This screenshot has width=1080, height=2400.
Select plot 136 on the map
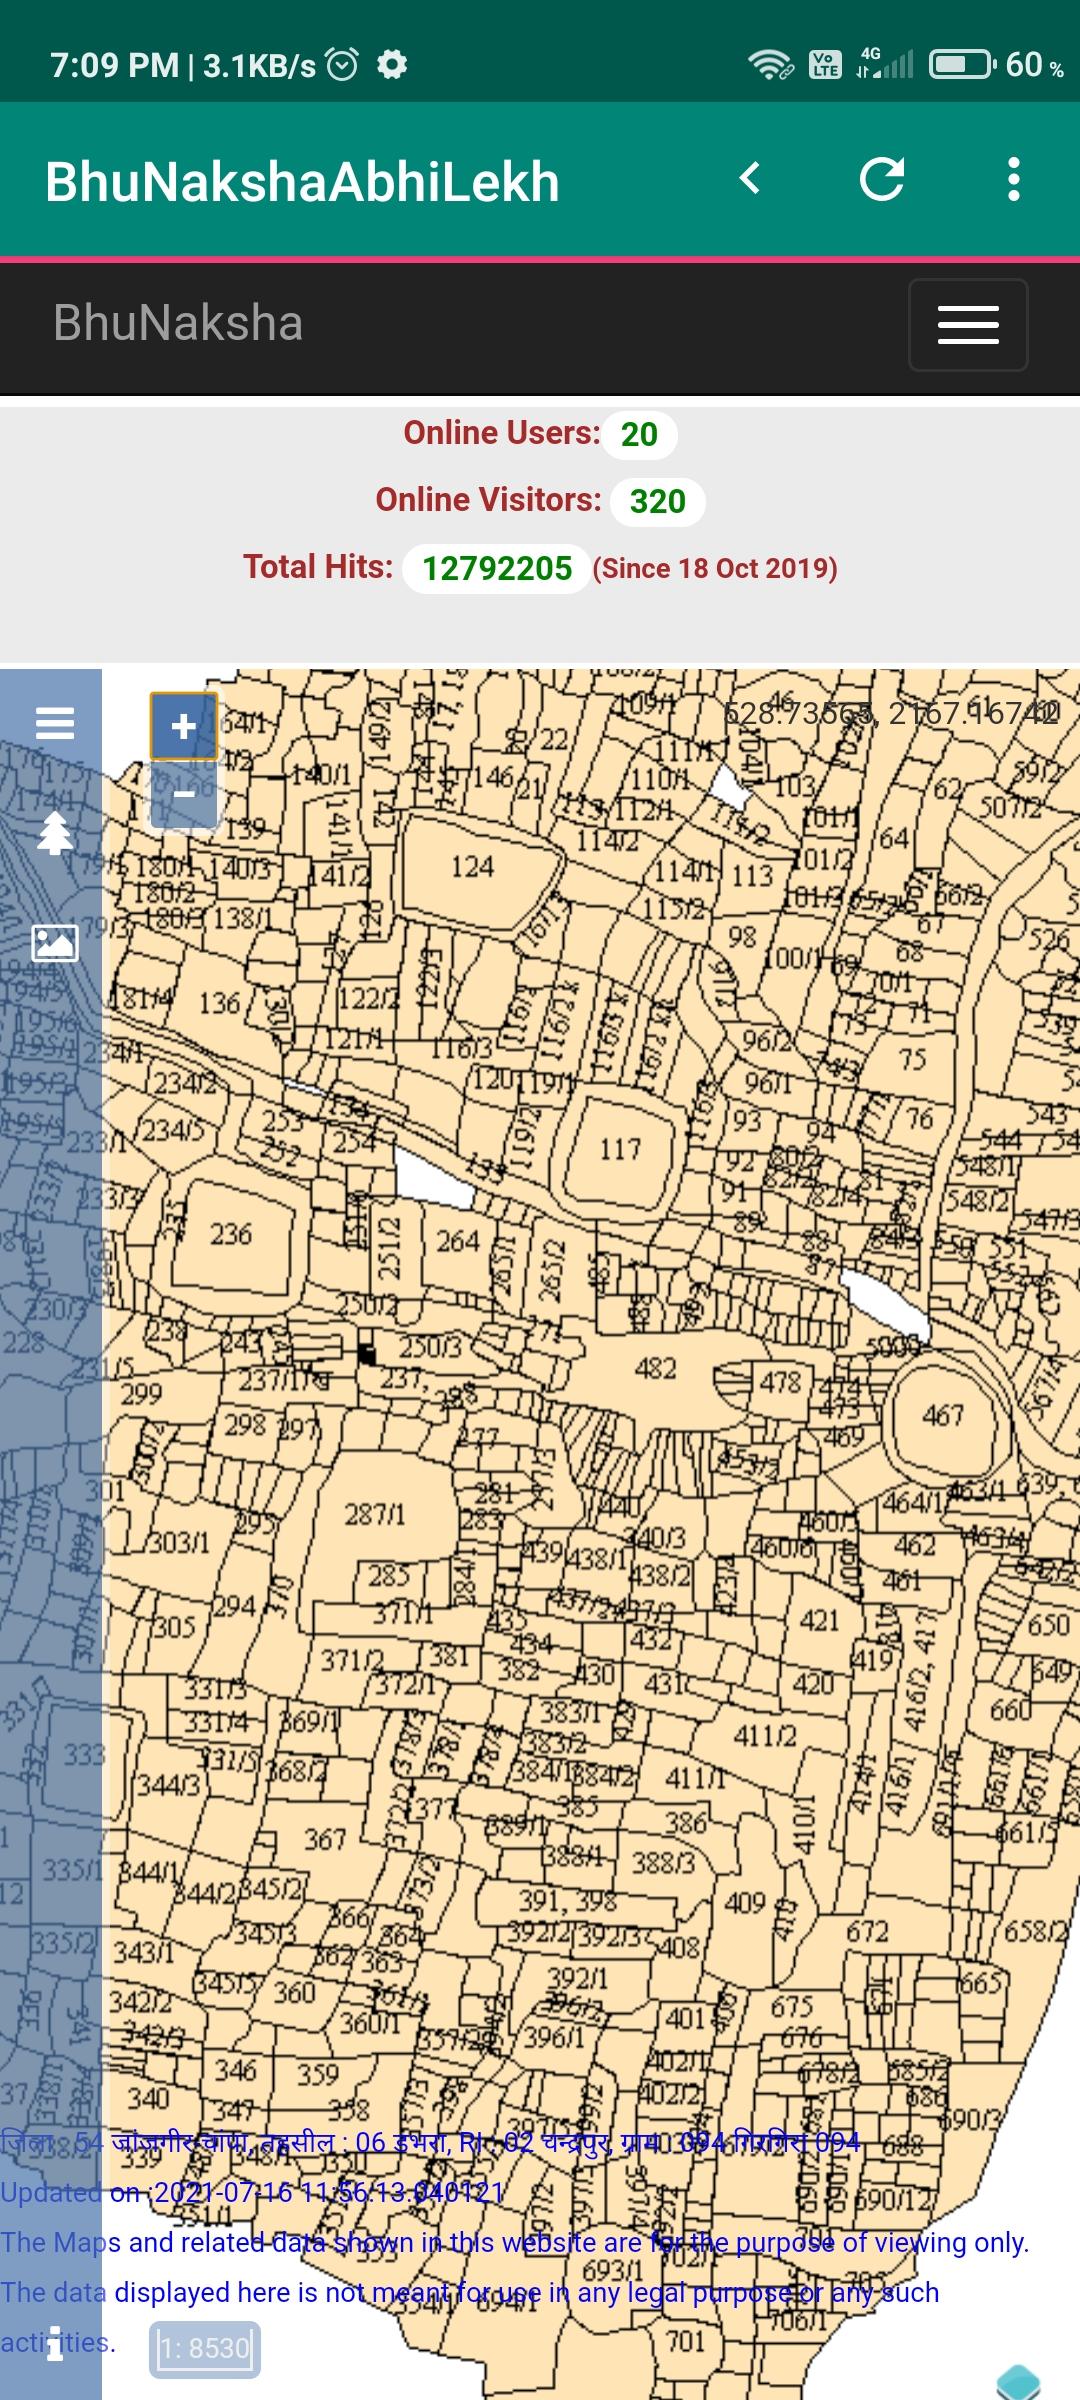pos(219,1003)
